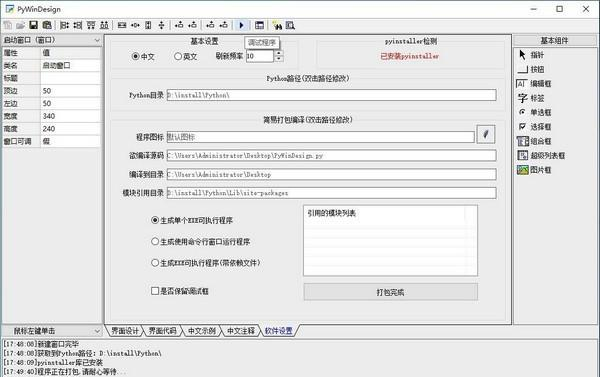600x377 pixels.
Task: Click the 窗口可调 value 假
Action: click(x=71, y=141)
